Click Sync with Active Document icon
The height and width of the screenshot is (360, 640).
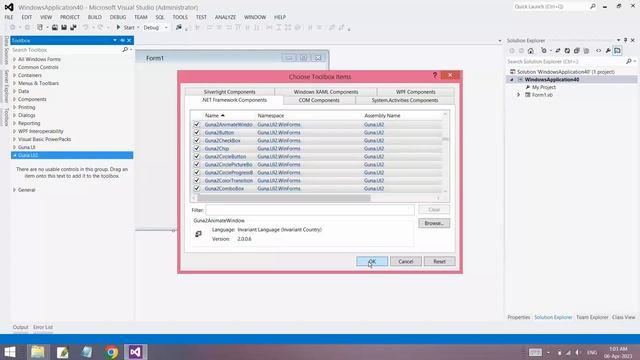click(x=558, y=51)
